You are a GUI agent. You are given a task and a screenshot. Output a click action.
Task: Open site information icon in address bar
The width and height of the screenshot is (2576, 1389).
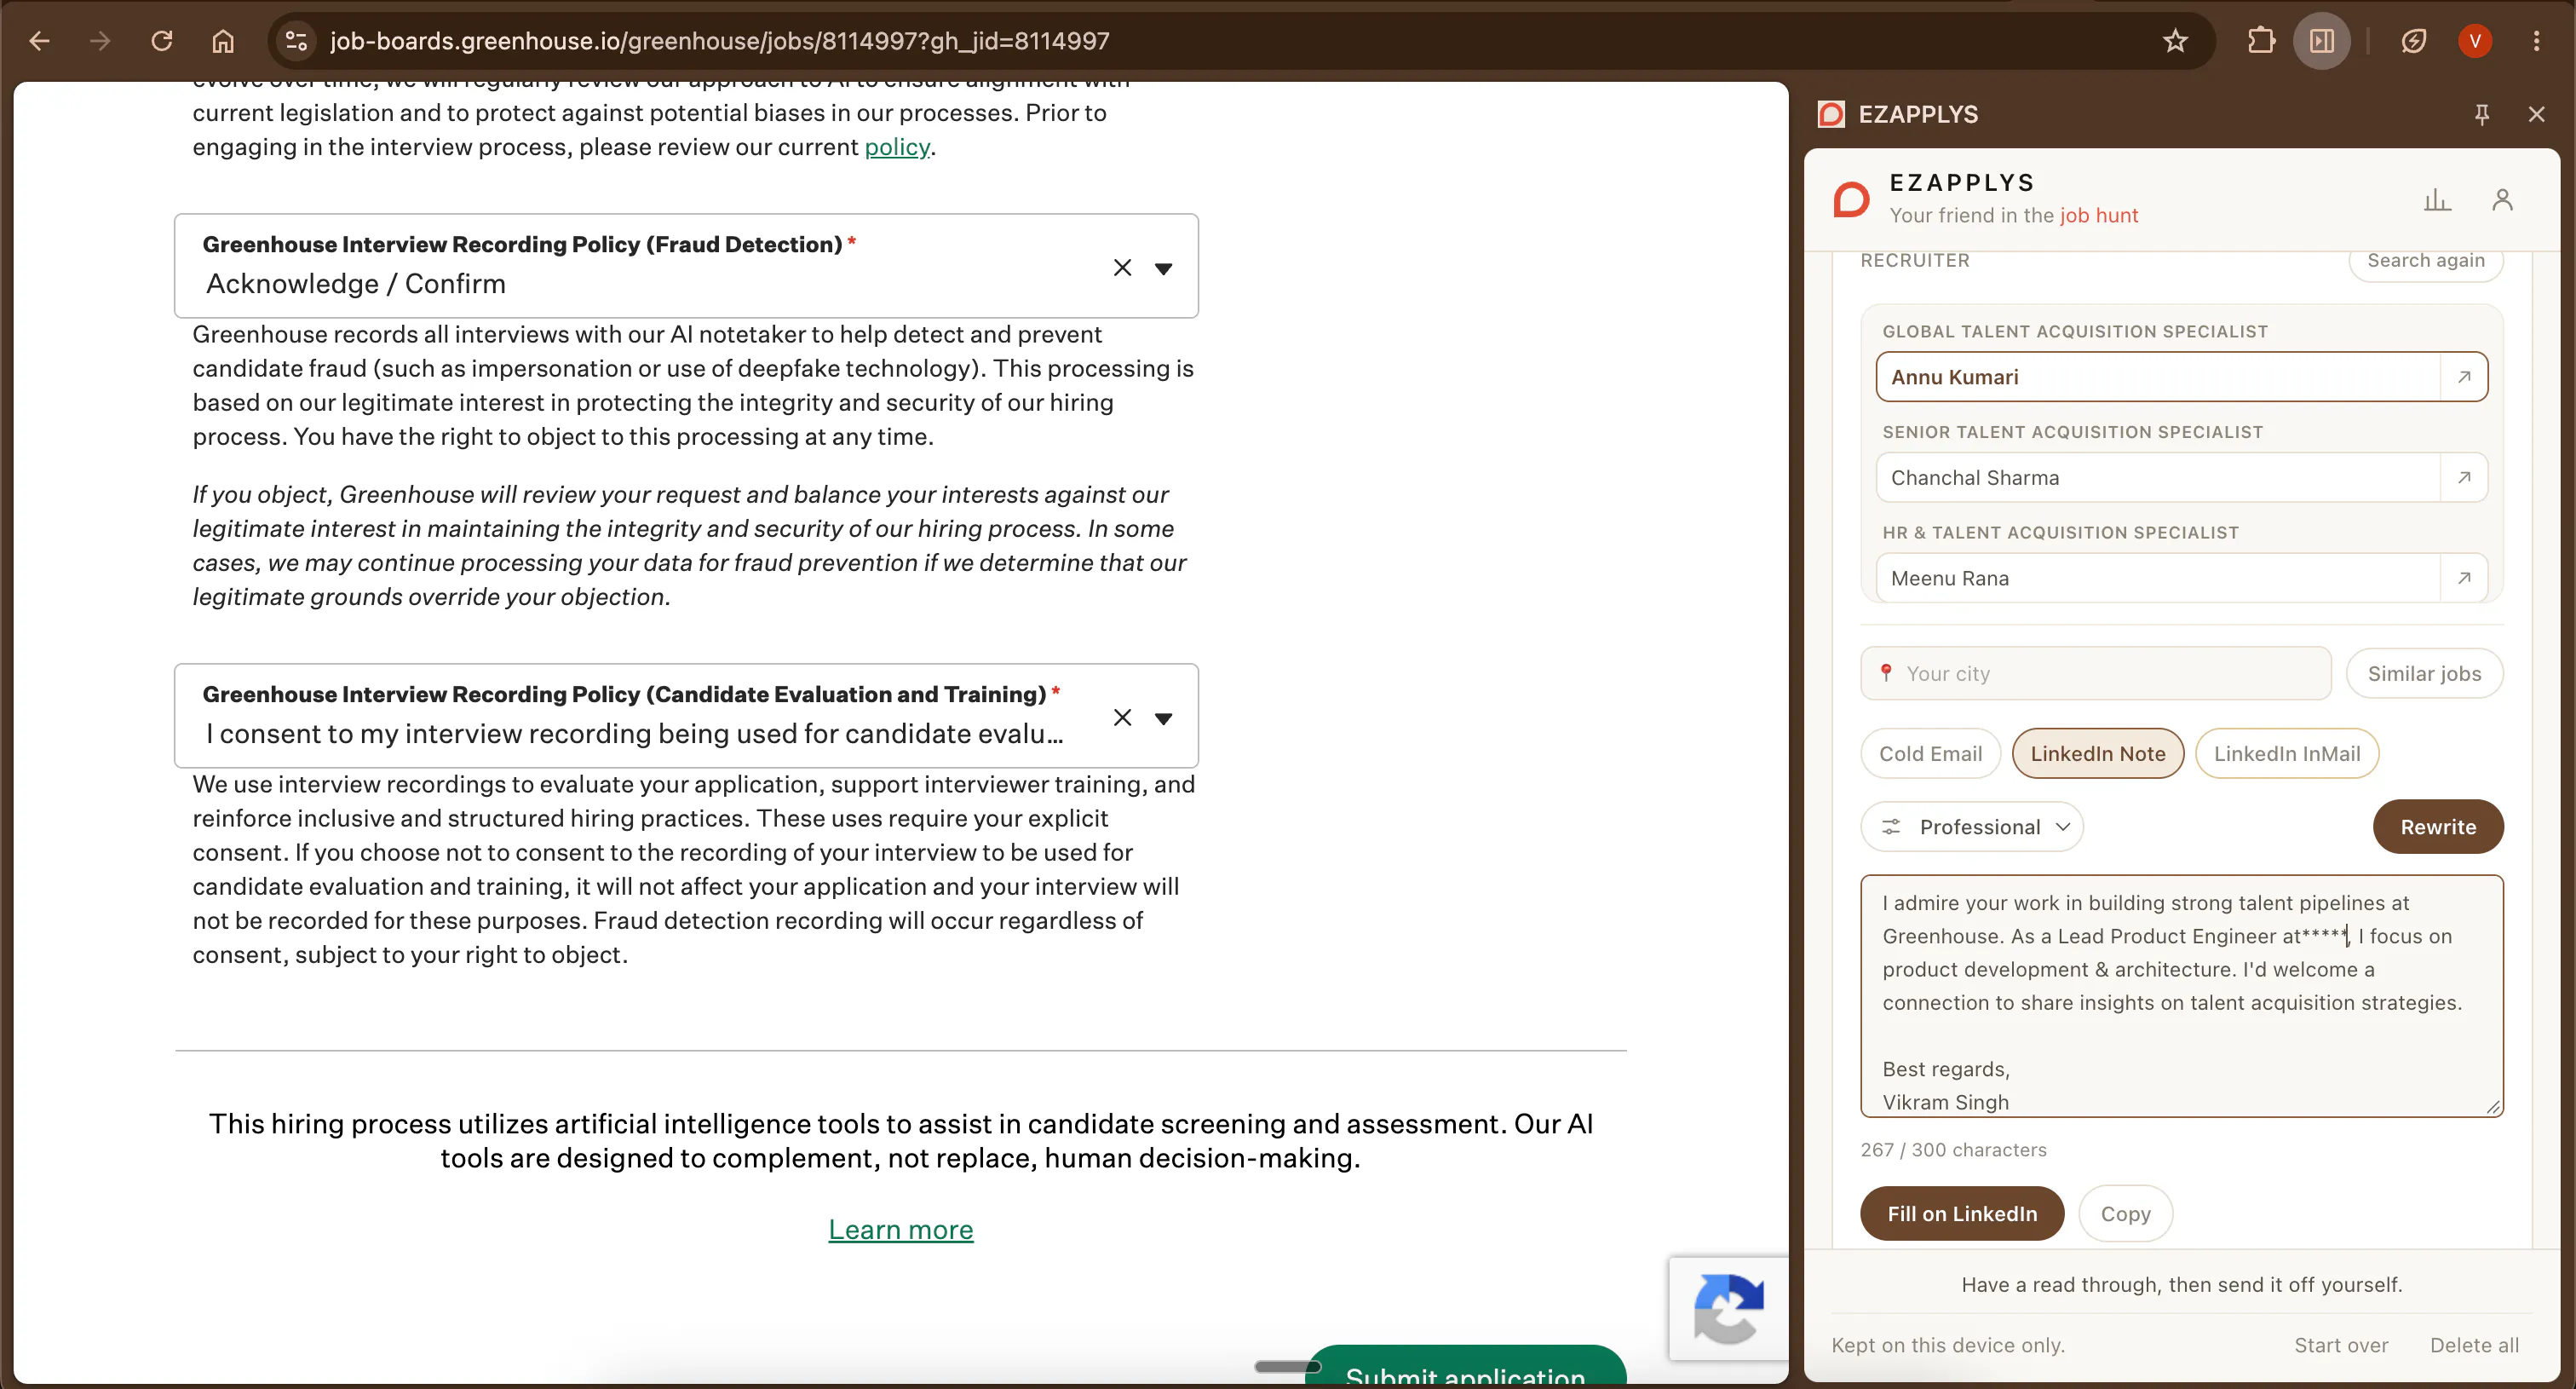(x=296, y=41)
